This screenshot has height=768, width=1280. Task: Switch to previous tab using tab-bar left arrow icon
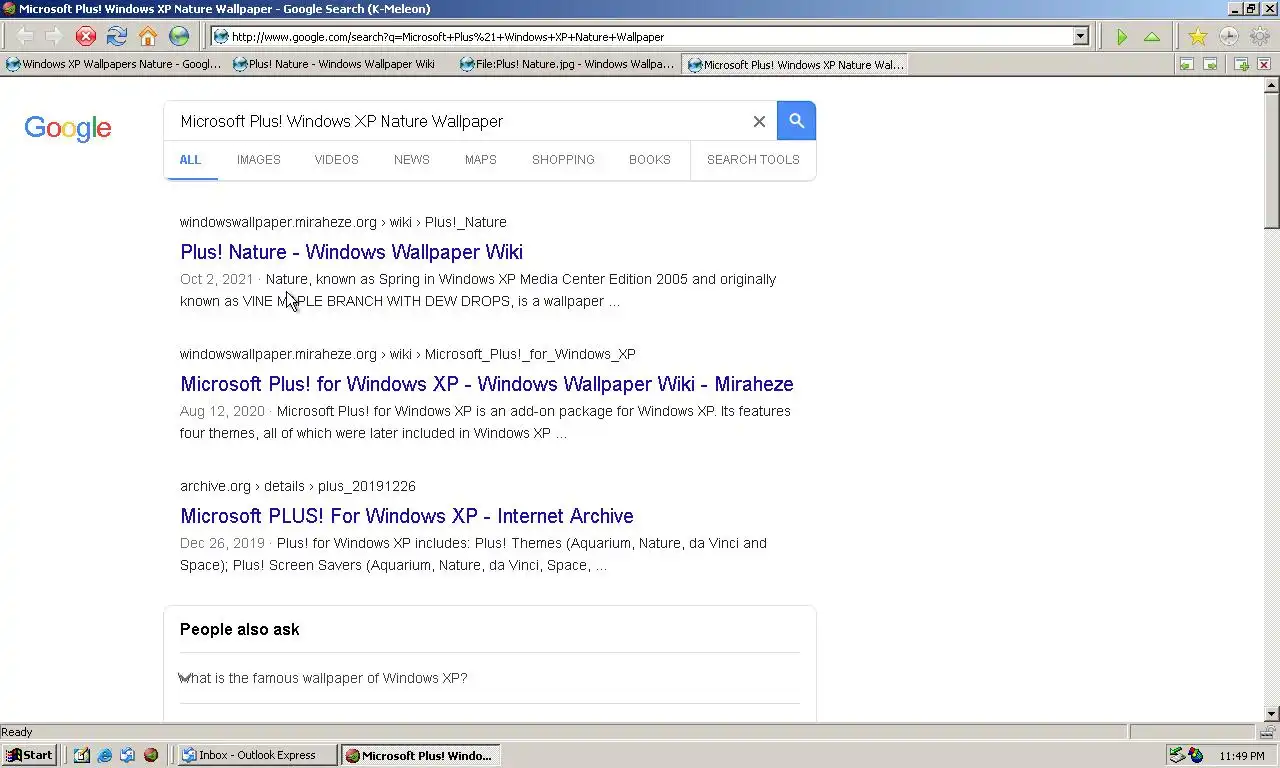tap(1186, 64)
